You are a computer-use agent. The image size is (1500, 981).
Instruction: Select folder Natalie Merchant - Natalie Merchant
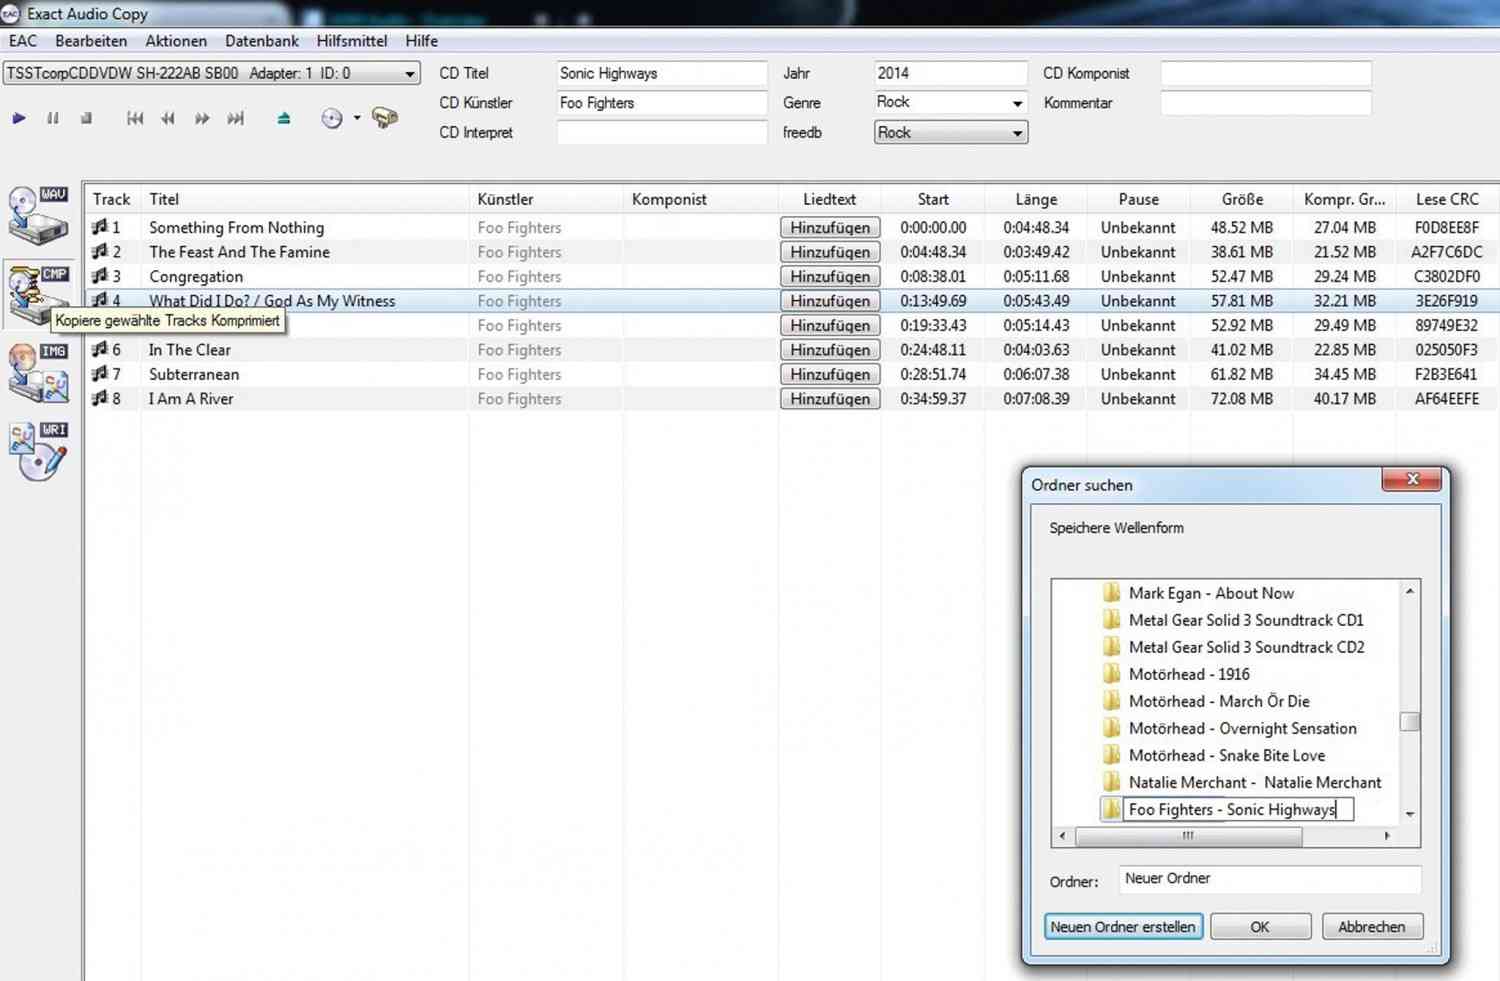pyautogui.click(x=1255, y=782)
